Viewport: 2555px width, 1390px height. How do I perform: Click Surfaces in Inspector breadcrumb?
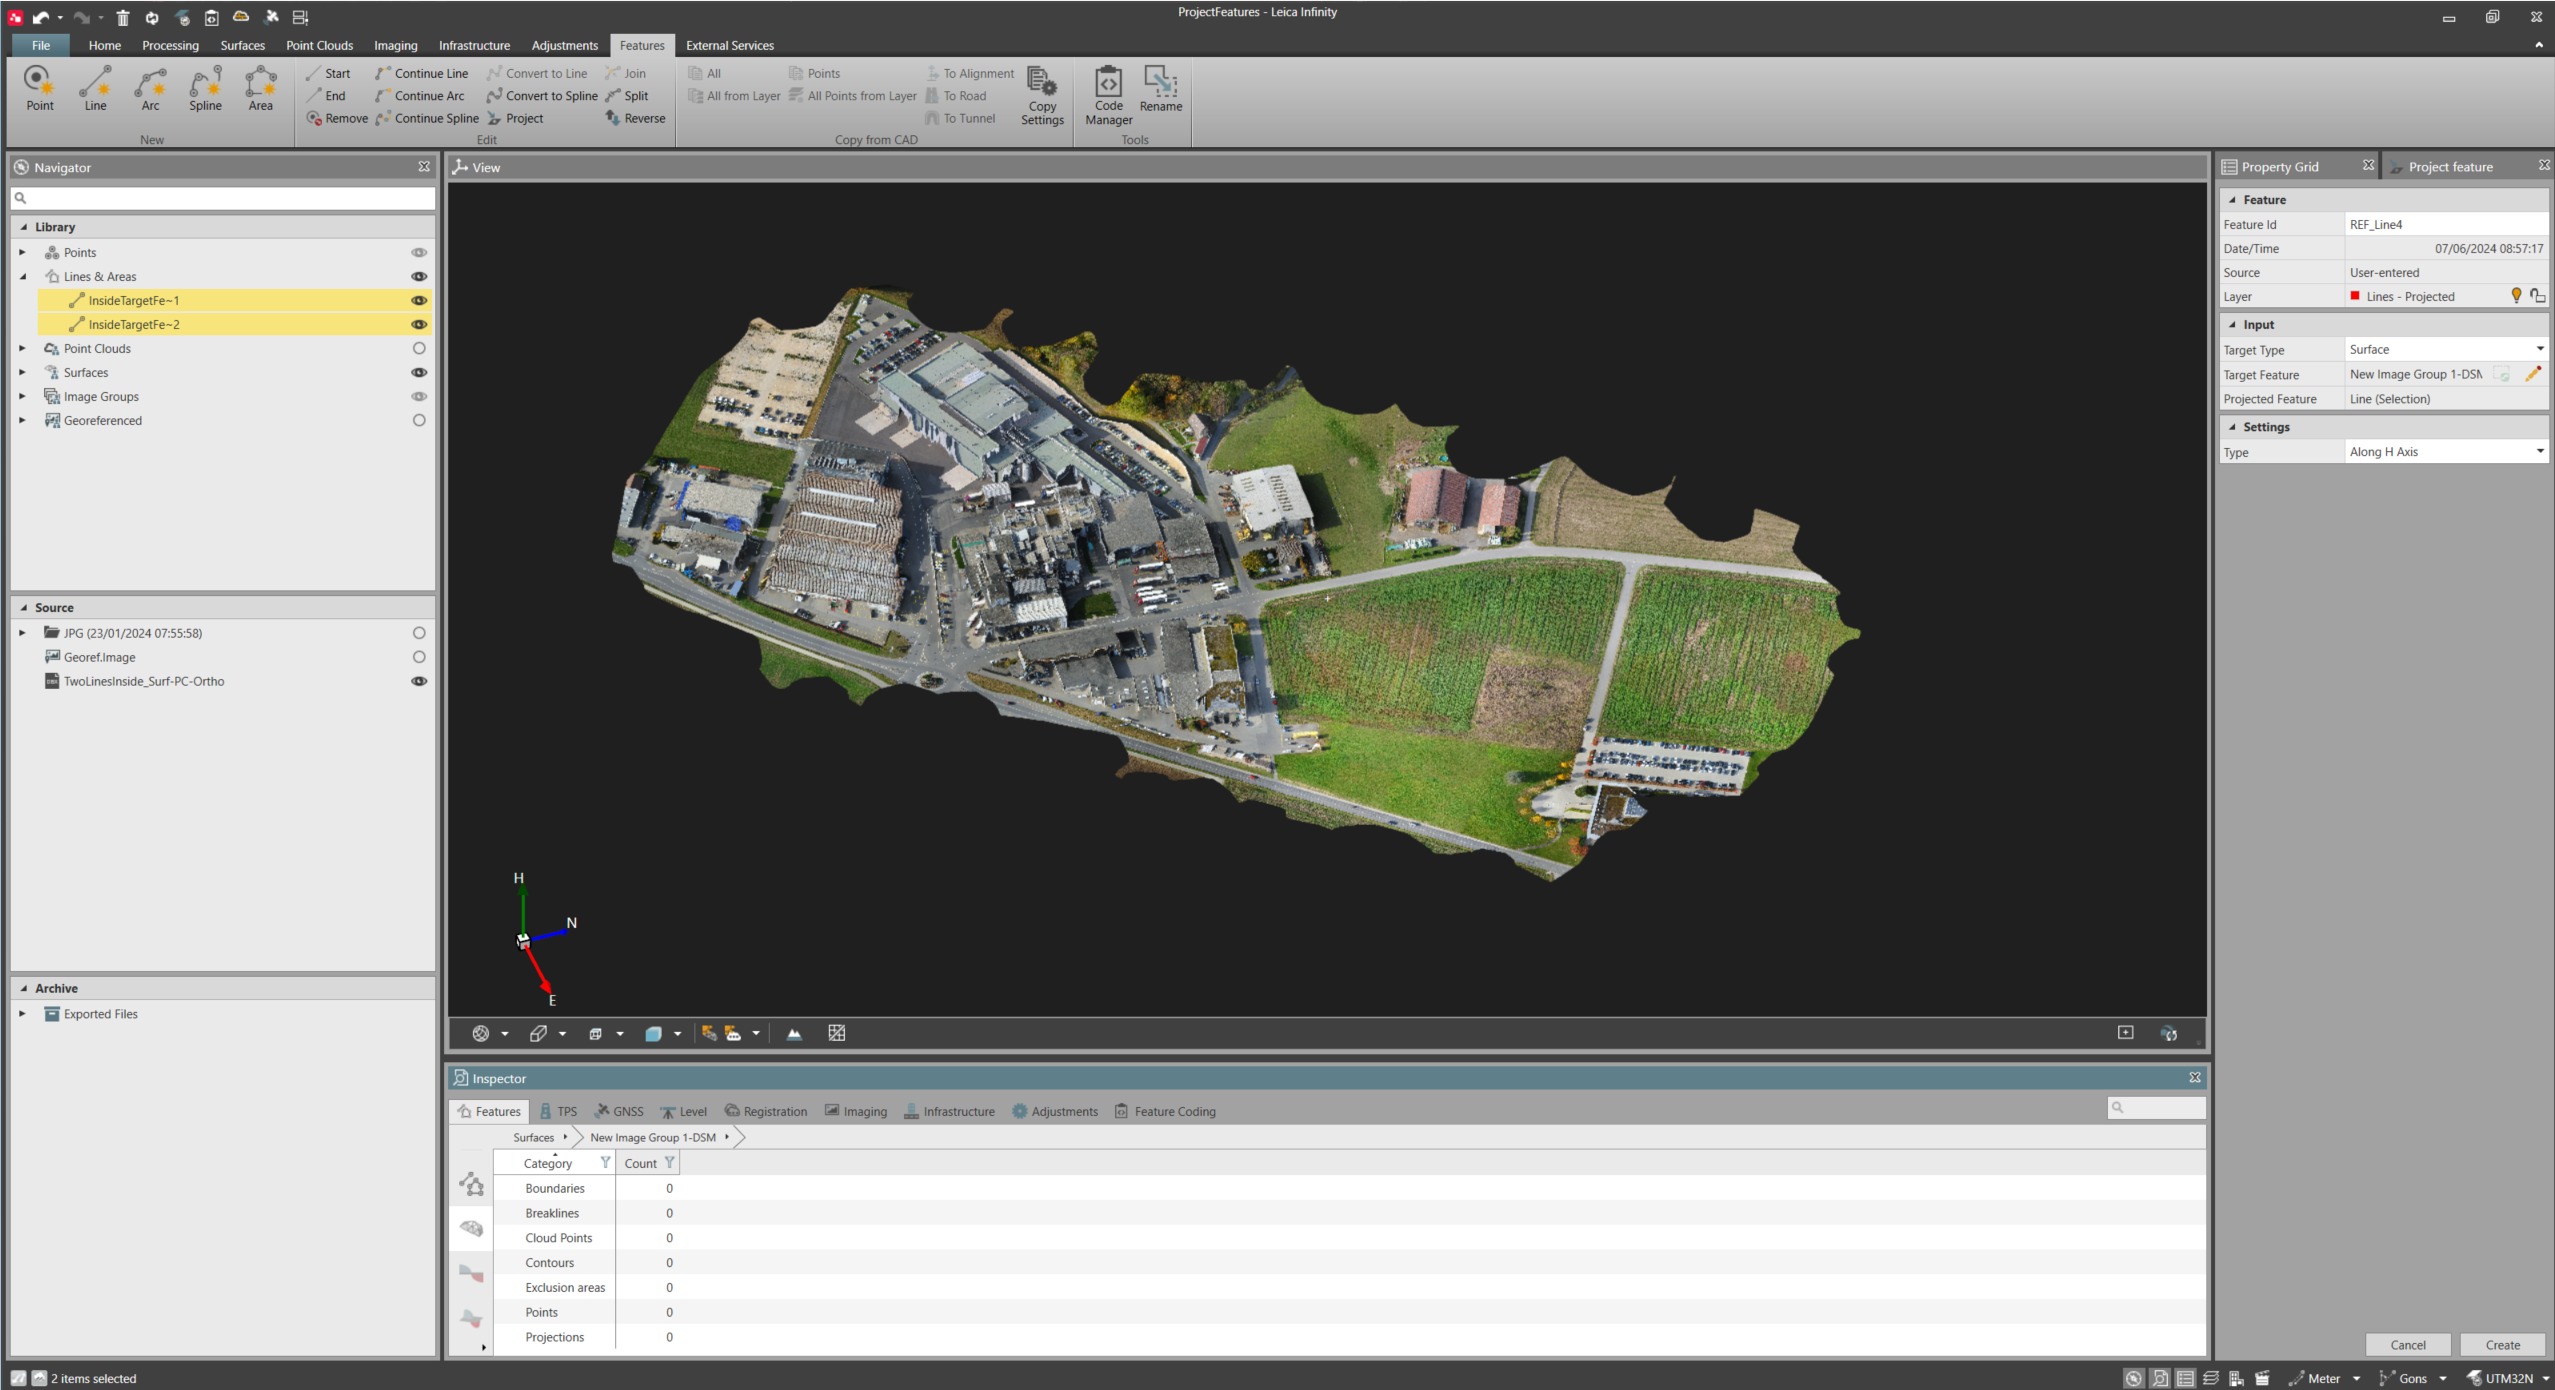533,1137
